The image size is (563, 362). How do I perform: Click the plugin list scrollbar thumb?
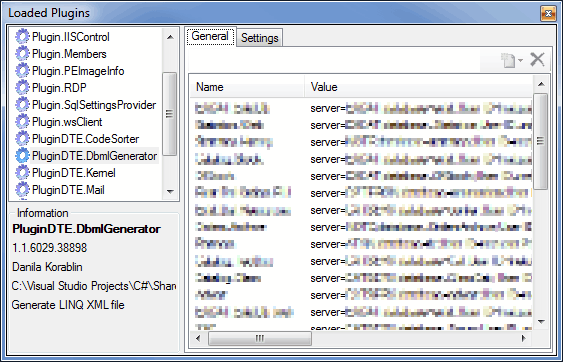pos(169,113)
